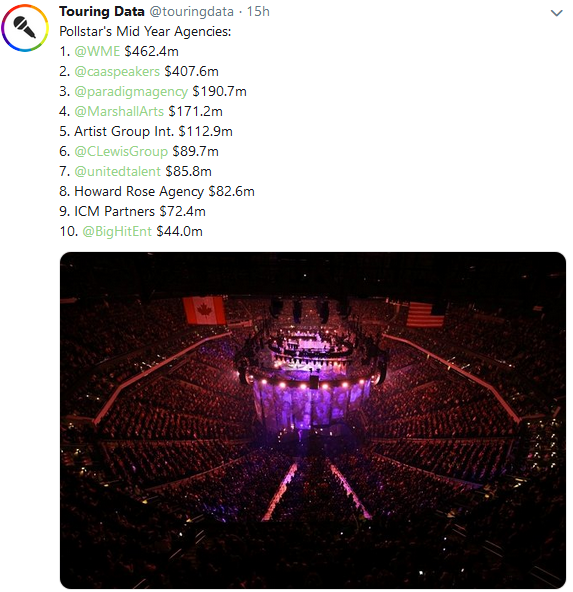Image resolution: width=573 pixels, height=592 pixels.
Task: Click the American flag in the photo
Action: 425,314
